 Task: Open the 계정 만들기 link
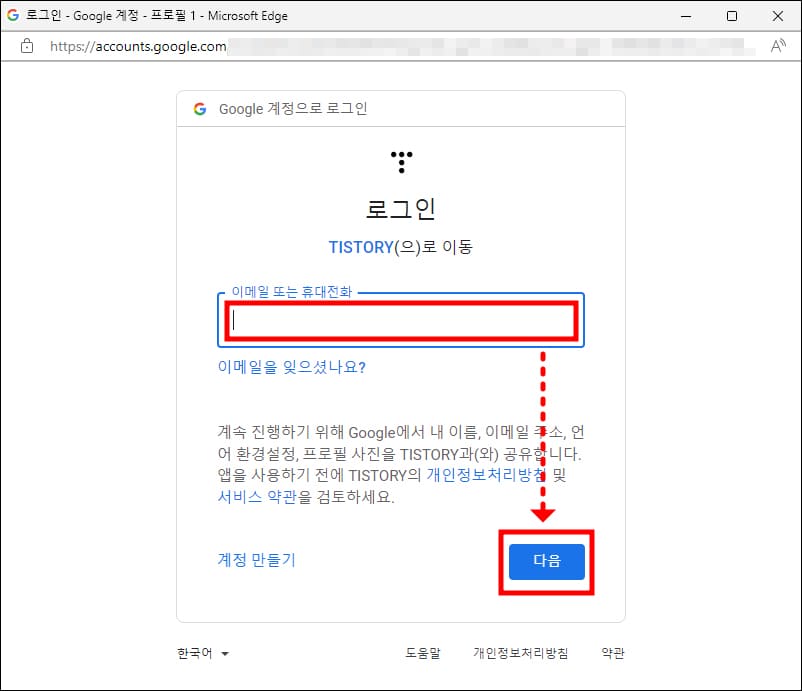pos(254,560)
